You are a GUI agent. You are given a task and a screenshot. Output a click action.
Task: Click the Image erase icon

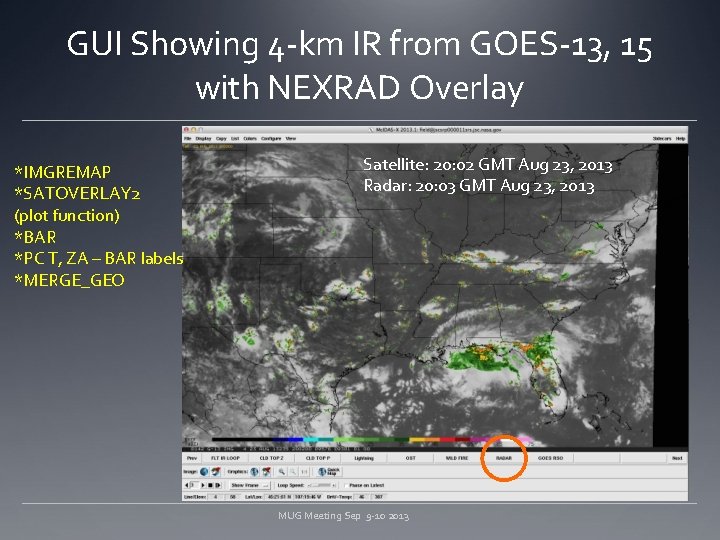216,472
